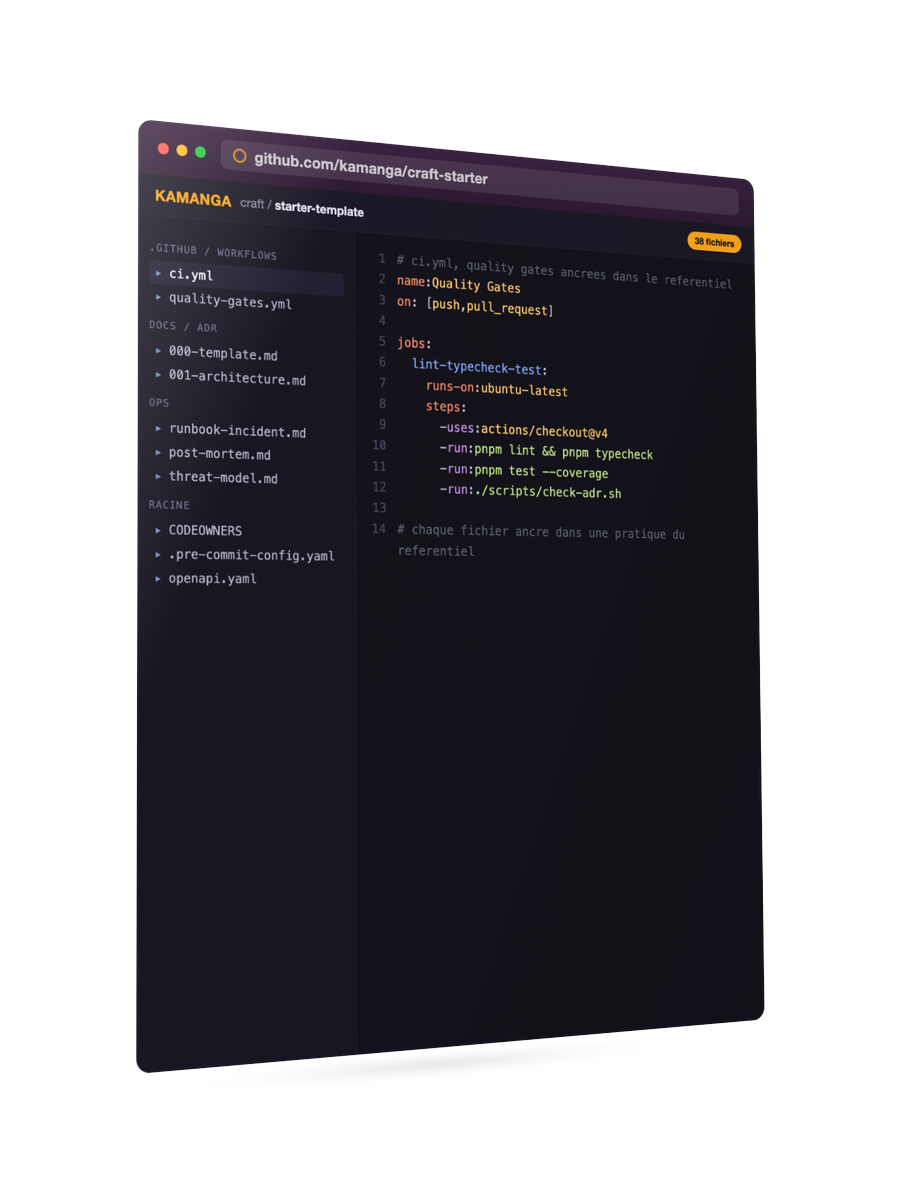This screenshot has width=900, height=1177.
Task: Open the CODEOWNERS file
Action: [205, 530]
